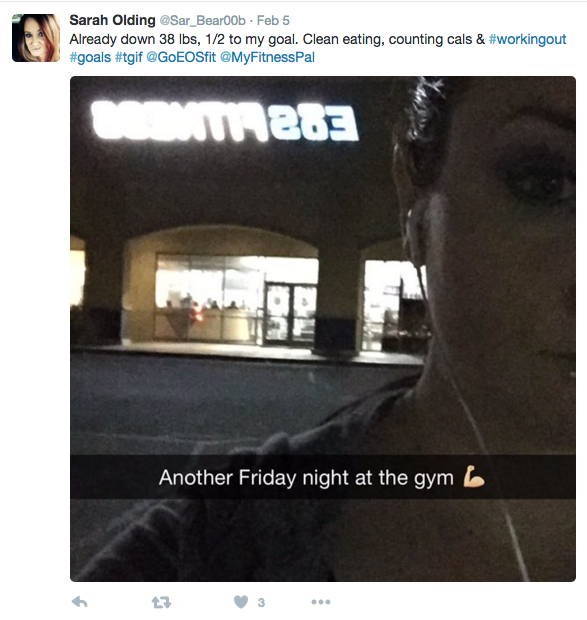The image size is (587, 620).
Task: Open Sarah Olding's profile picture
Action: point(36,38)
